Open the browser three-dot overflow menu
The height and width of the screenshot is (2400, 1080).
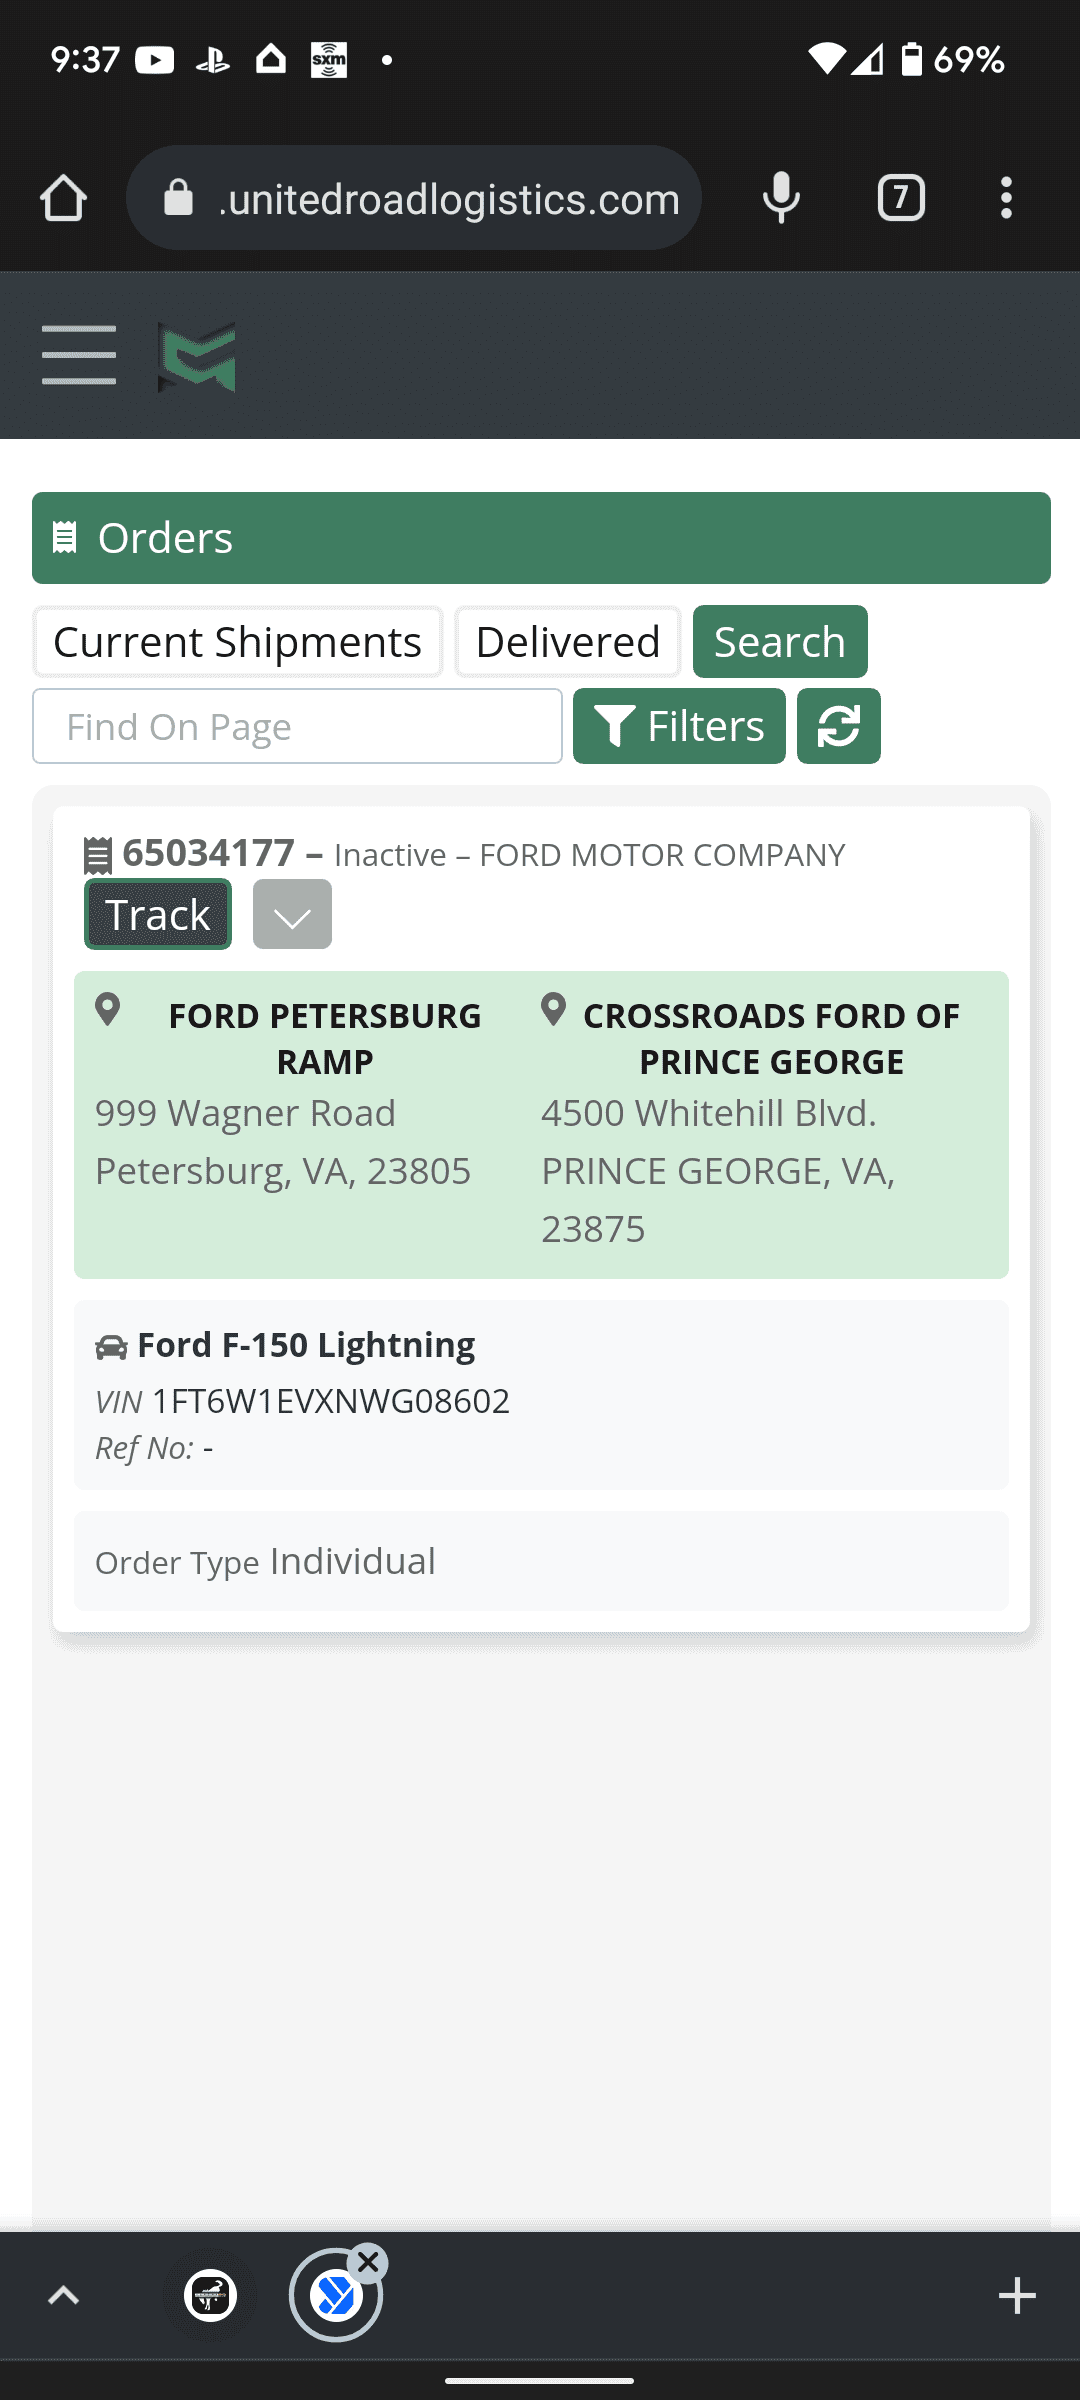click(x=1006, y=198)
